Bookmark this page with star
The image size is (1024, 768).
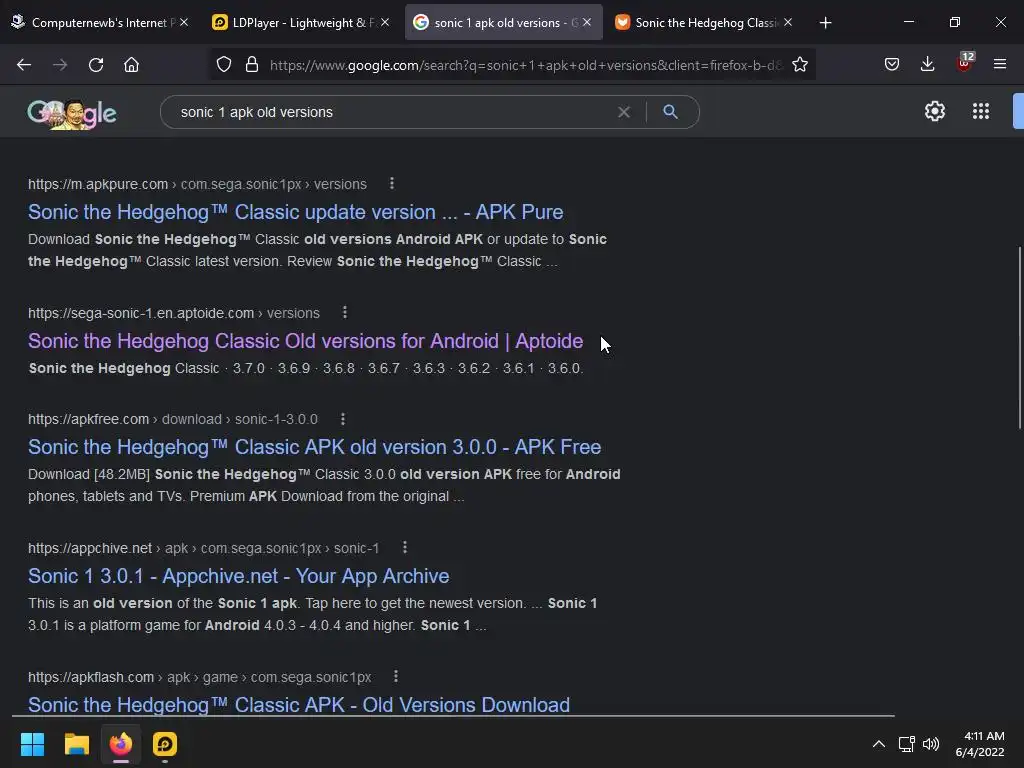[x=800, y=65]
